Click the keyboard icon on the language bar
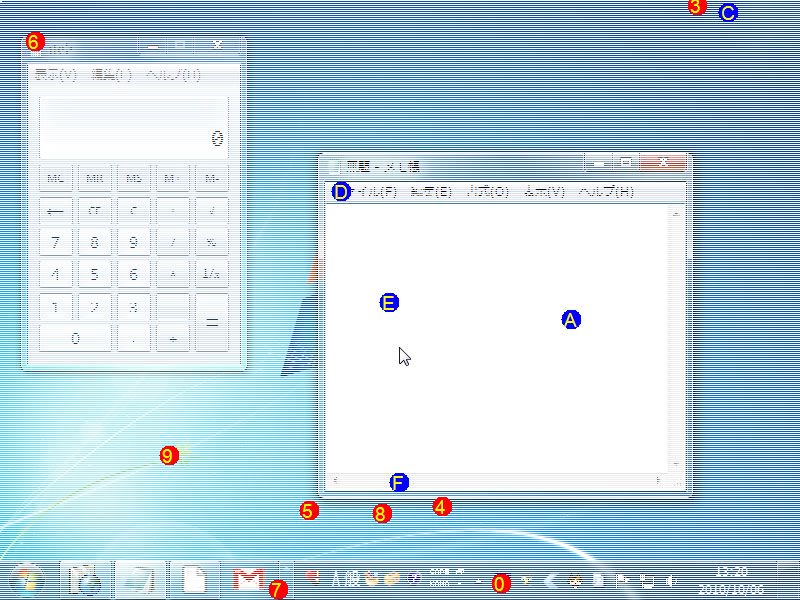 tap(371, 578)
